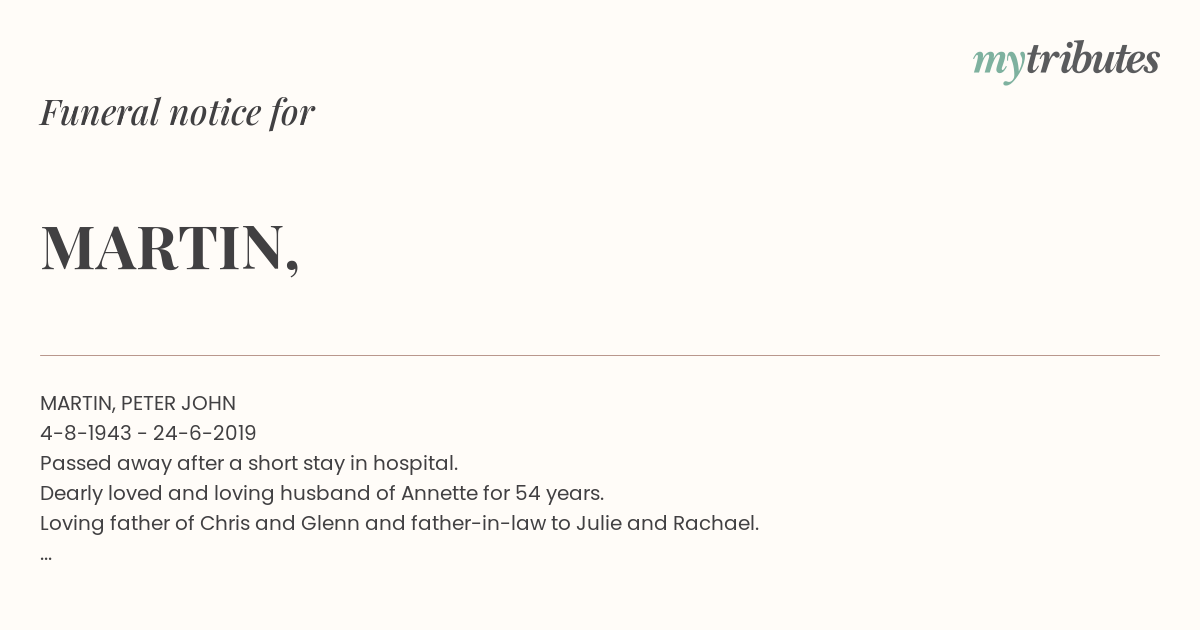This screenshot has height=630, width=1200.
Task: Click the dates 4-8-1943 - 24-6-2019
Action: click(148, 433)
